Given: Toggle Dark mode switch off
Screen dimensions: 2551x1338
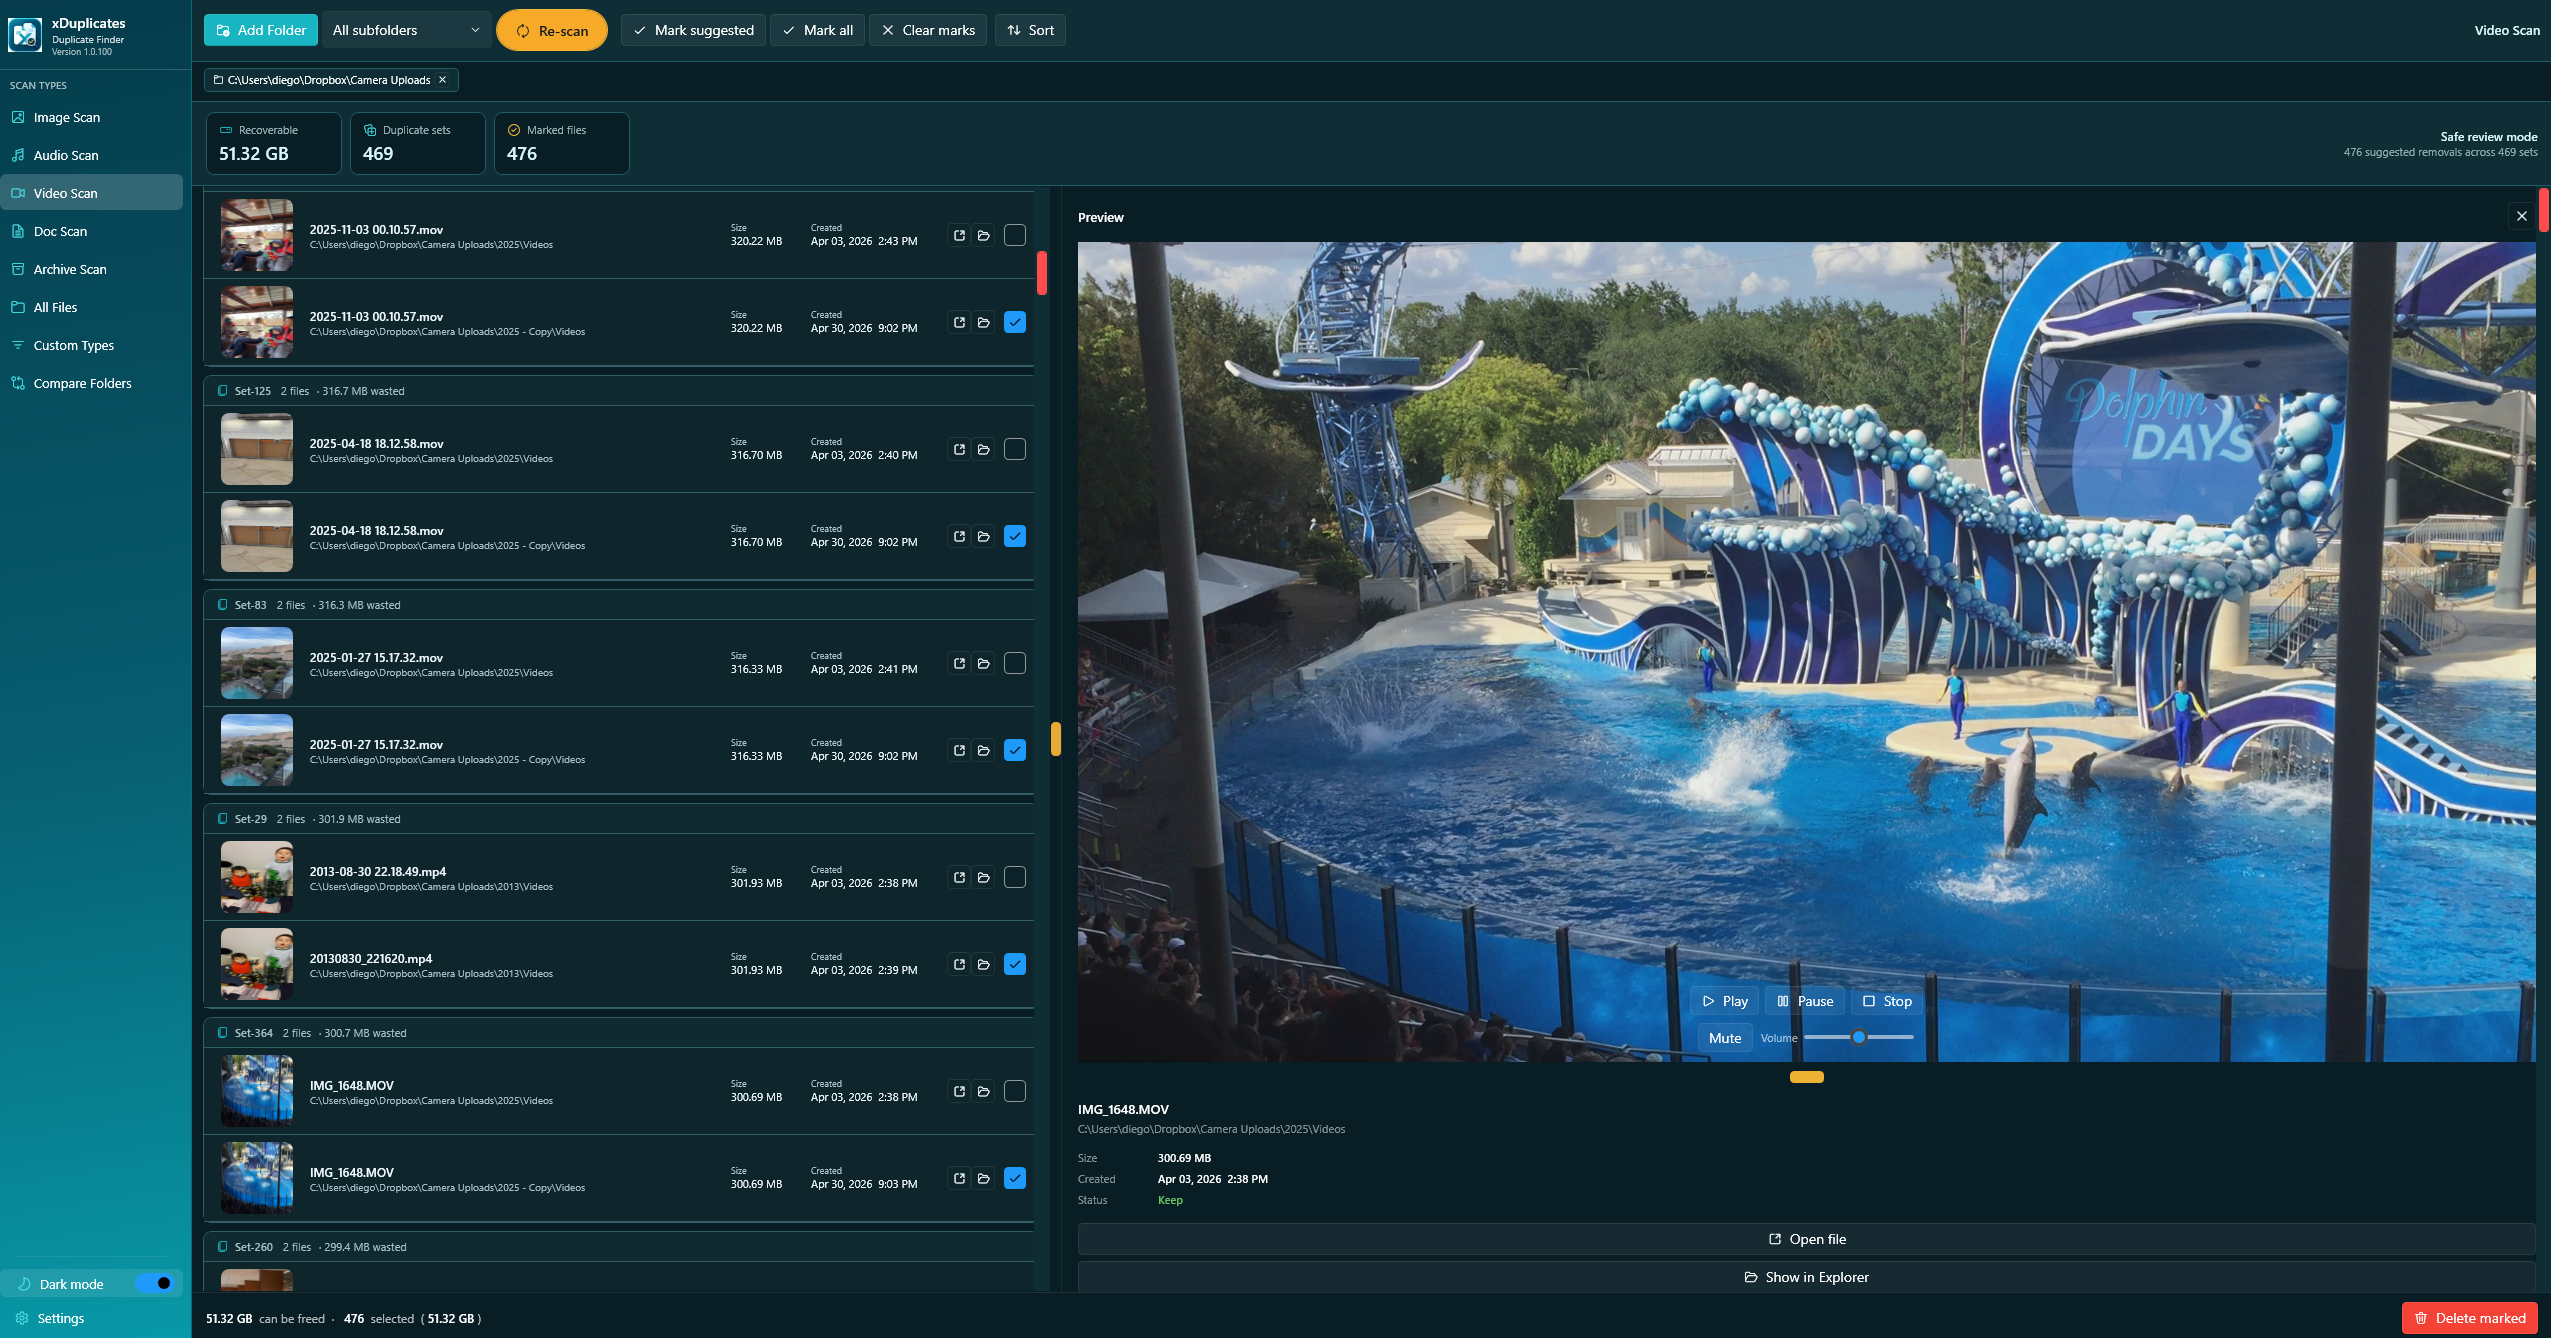Looking at the screenshot, I should pyautogui.click(x=154, y=1283).
